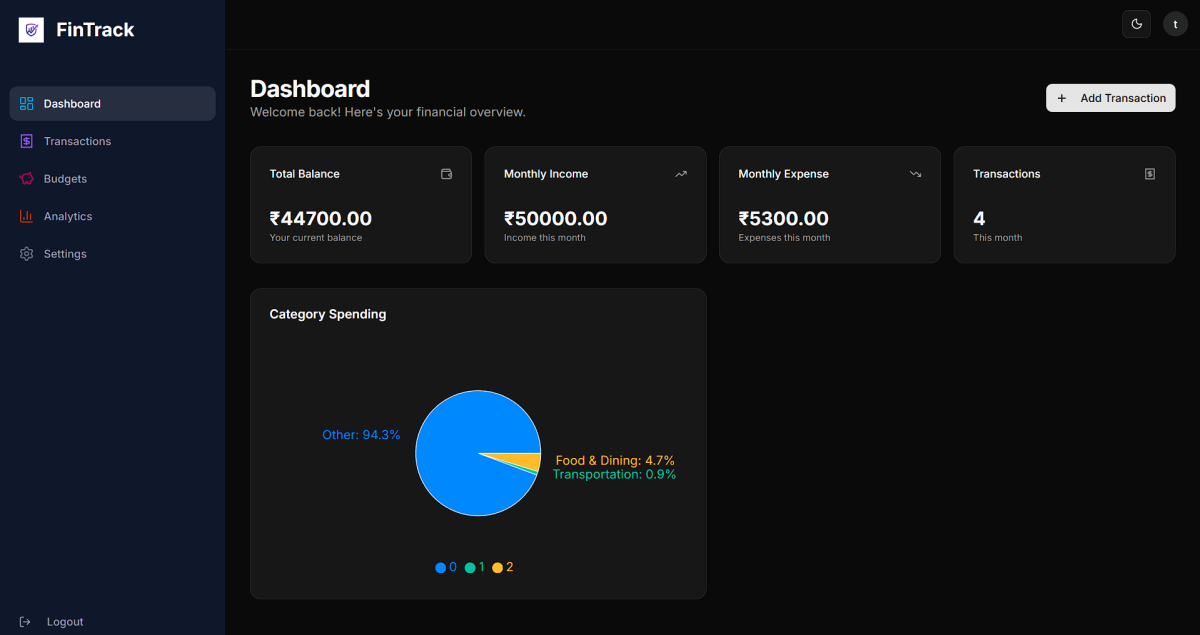The height and width of the screenshot is (635, 1200).
Task: Click the wallet icon on Total Balance card
Action: 447,174
